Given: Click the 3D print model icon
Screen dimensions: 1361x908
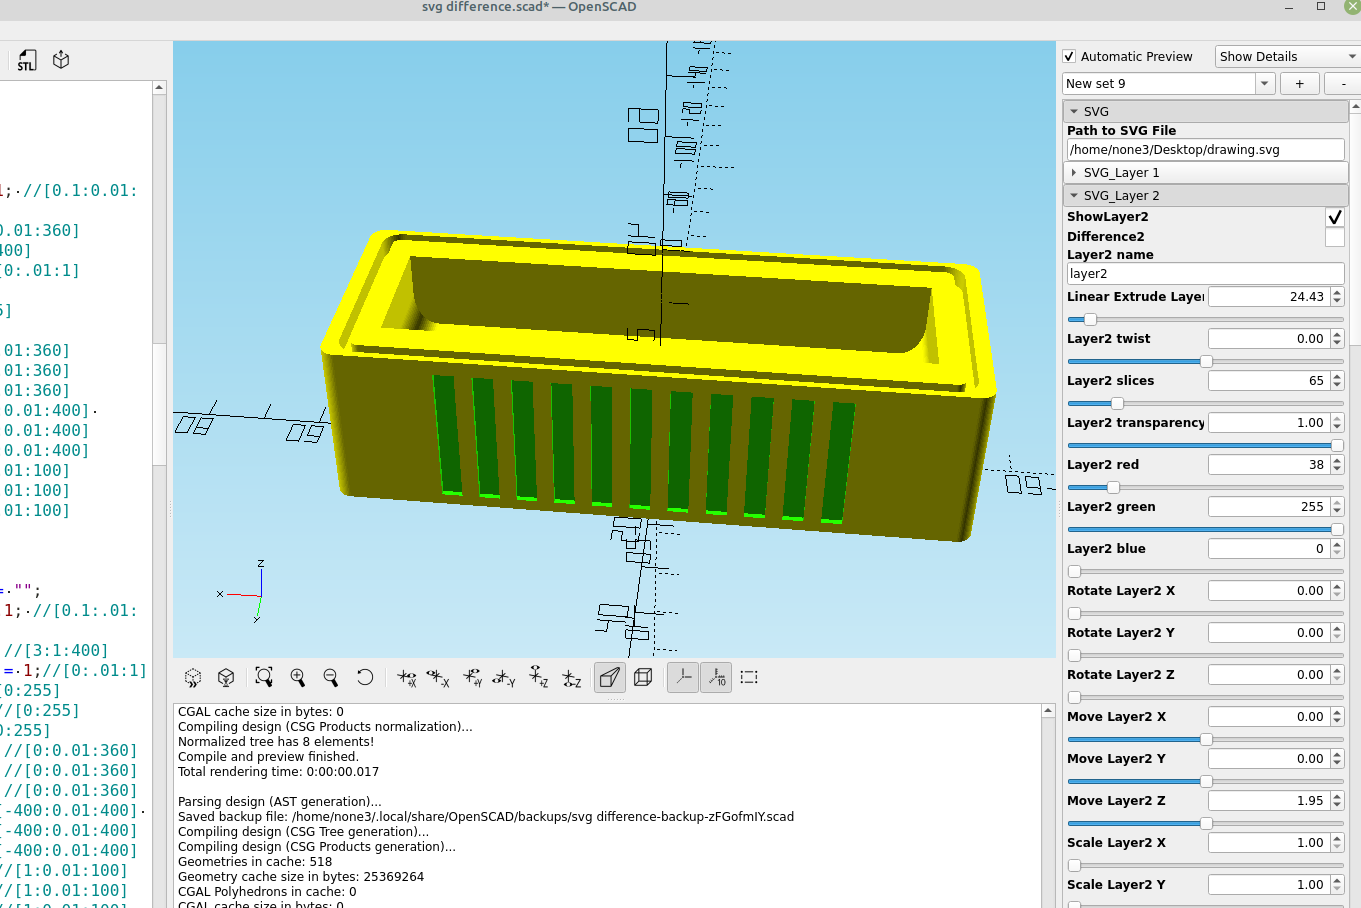Looking at the screenshot, I should [x=61, y=60].
